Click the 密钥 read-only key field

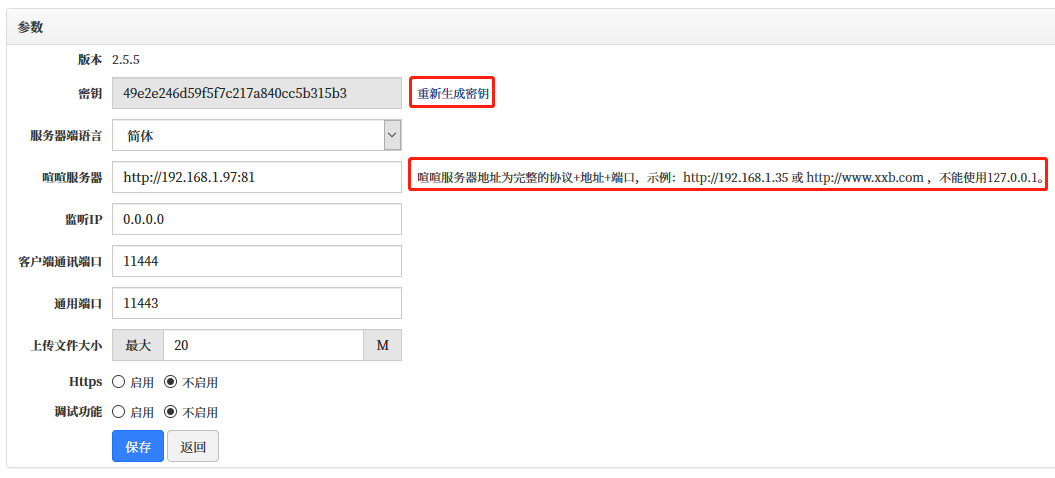click(256, 93)
